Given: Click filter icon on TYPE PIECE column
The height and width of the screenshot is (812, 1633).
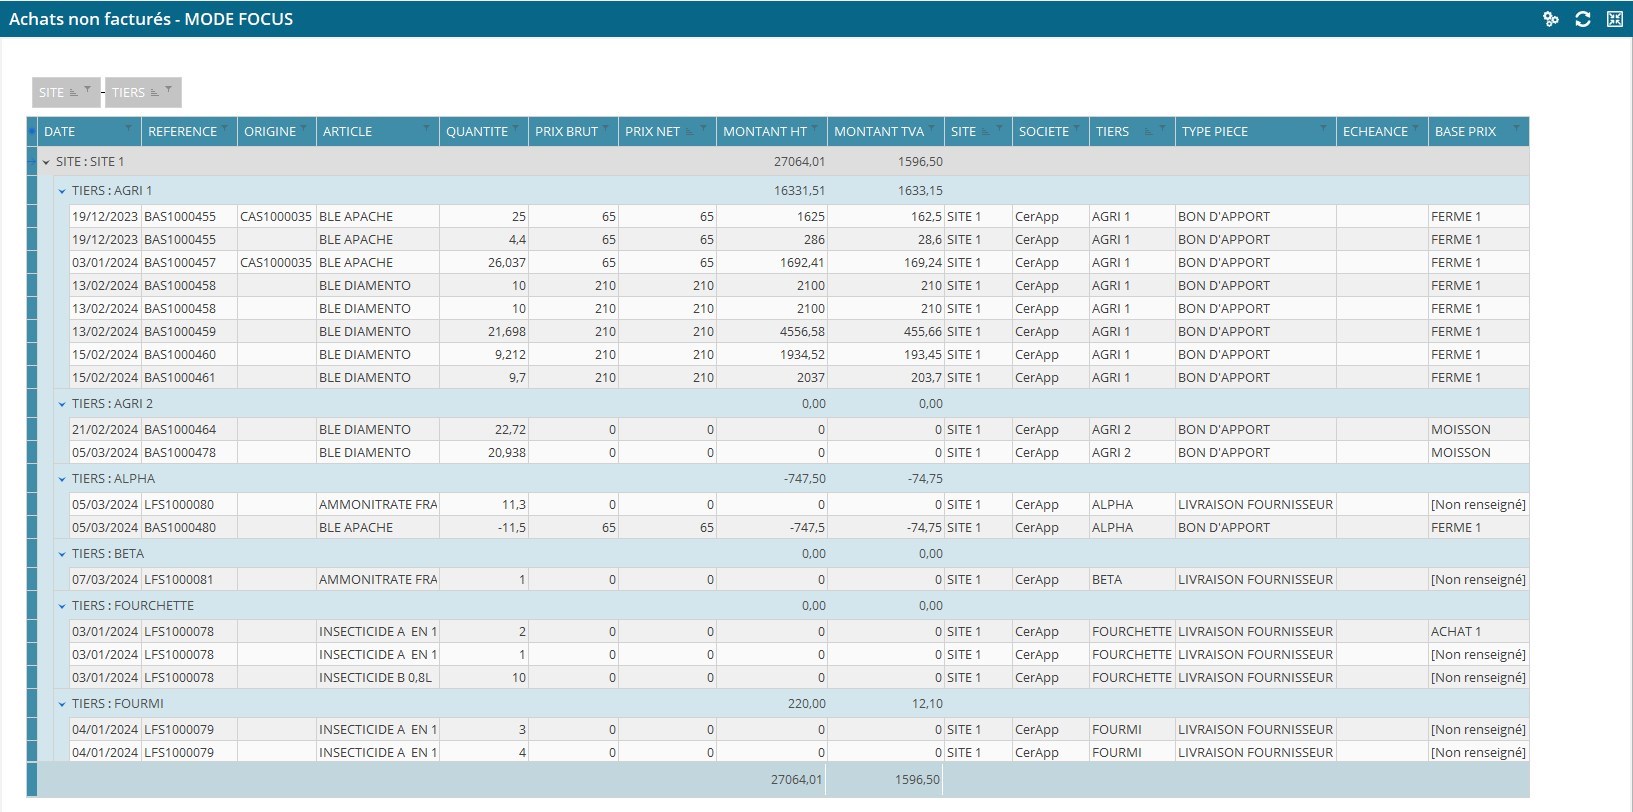Looking at the screenshot, I should (1323, 129).
